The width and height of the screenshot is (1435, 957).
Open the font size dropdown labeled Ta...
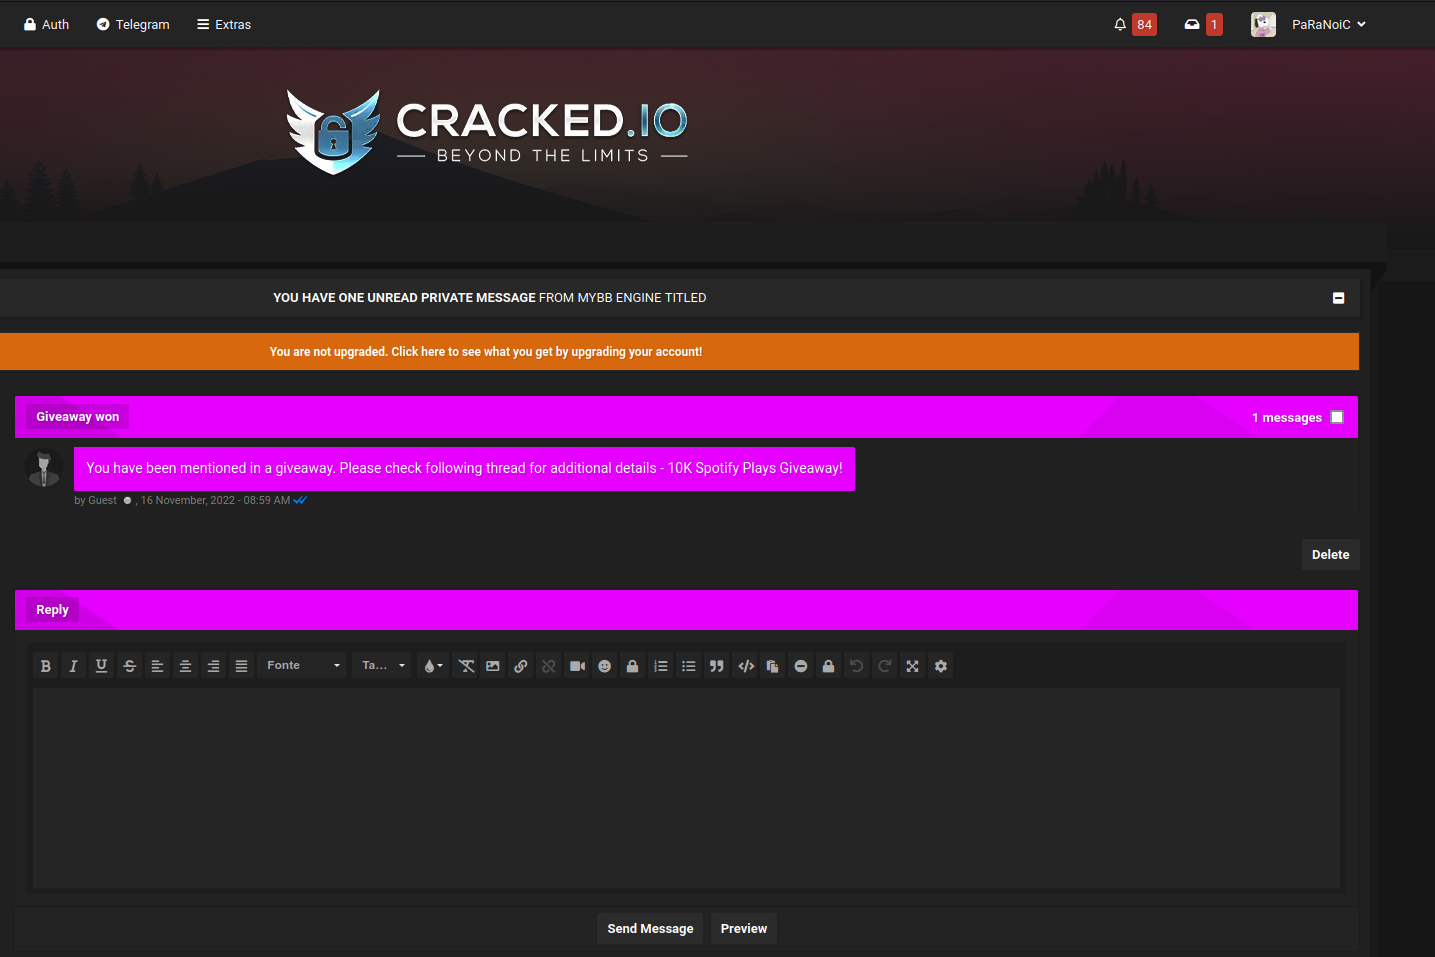point(382,666)
